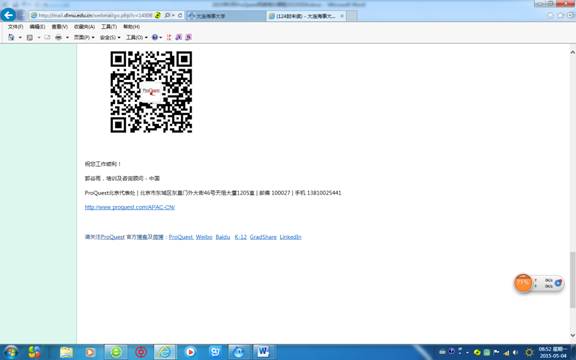
Task: Click the Print icon in command bar
Action: tap(58, 37)
